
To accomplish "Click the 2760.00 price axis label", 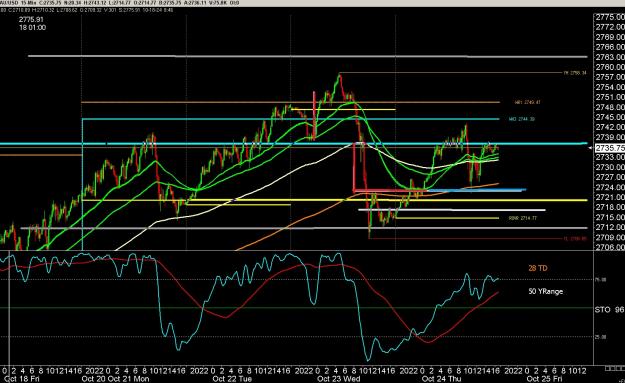I will (x=610, y=67).
